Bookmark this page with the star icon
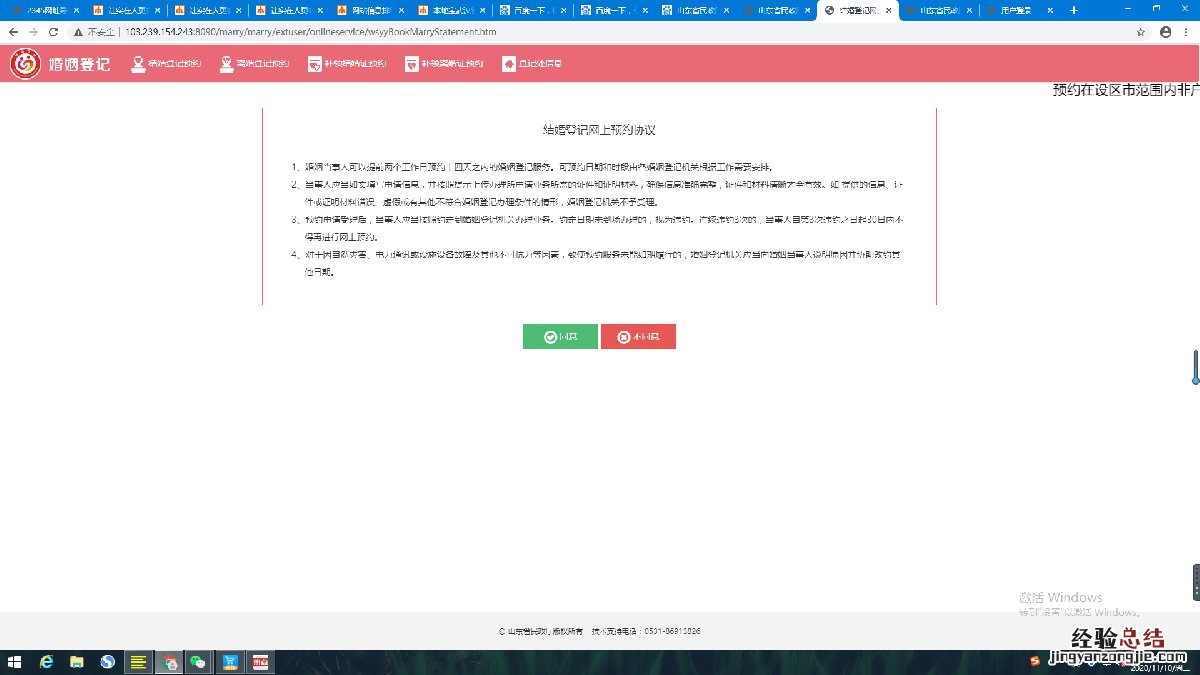This screenshot has width=1200, height=675. pyautogui.click(x=1141, y=32)
